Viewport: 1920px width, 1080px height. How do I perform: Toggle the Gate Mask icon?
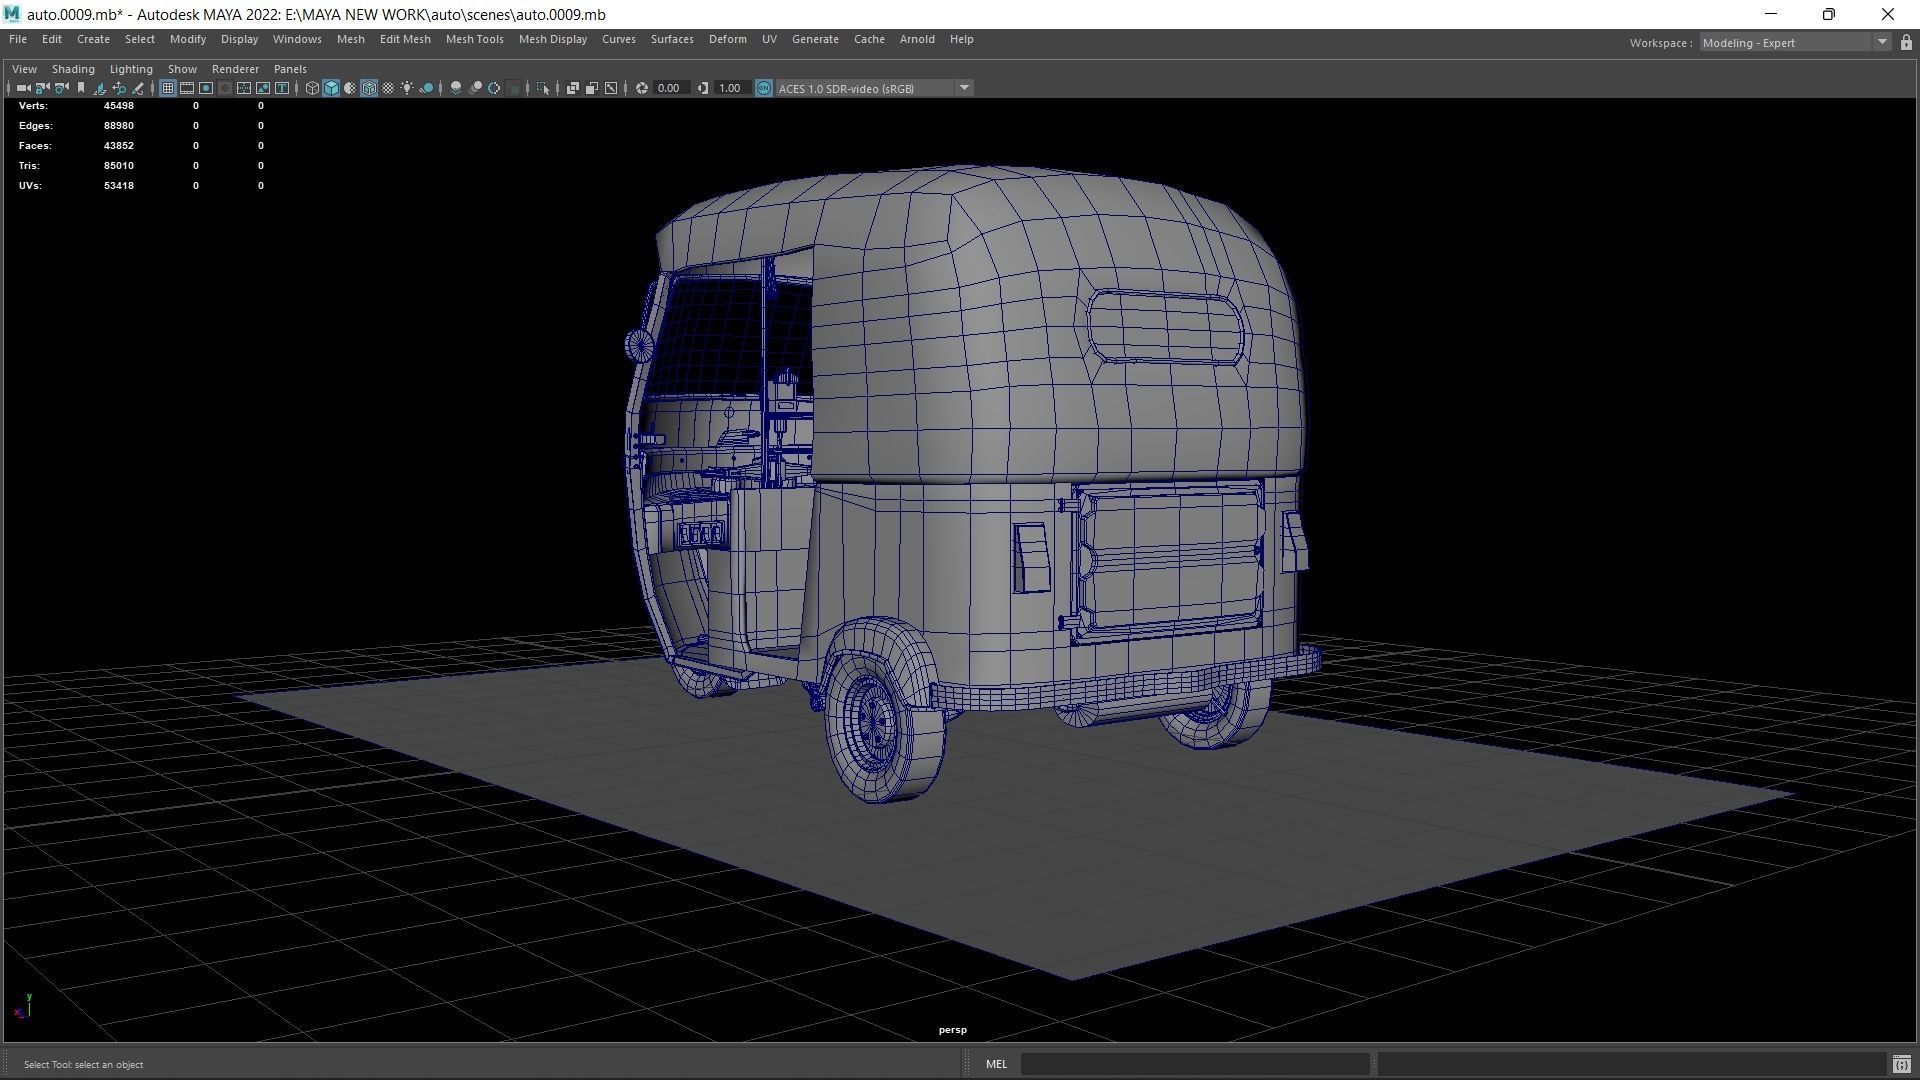pyautogui.click(x=225, y=88)
